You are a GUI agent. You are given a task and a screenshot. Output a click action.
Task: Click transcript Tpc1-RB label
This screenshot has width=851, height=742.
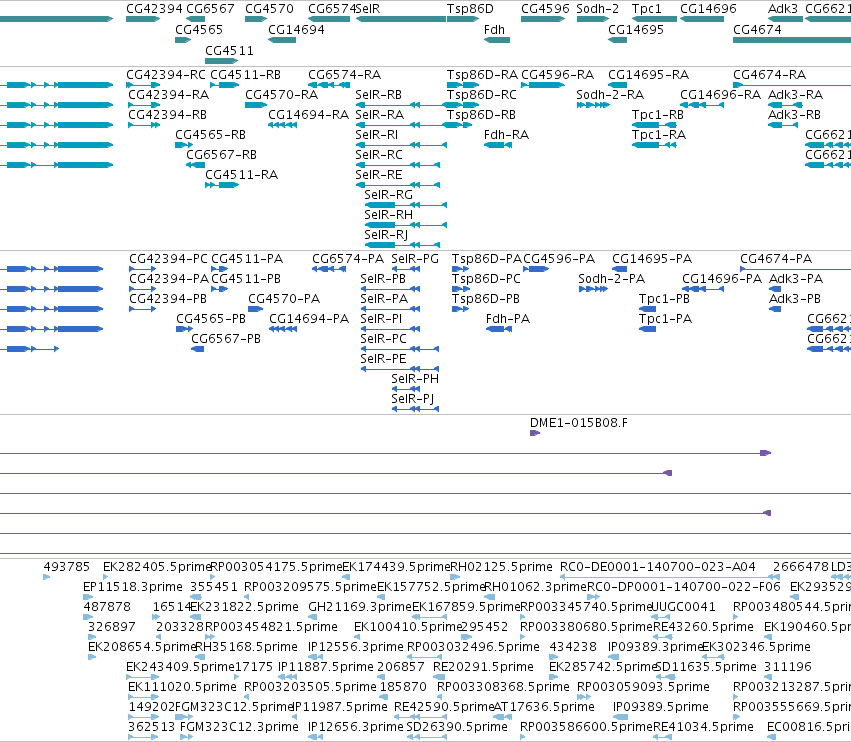658,115
